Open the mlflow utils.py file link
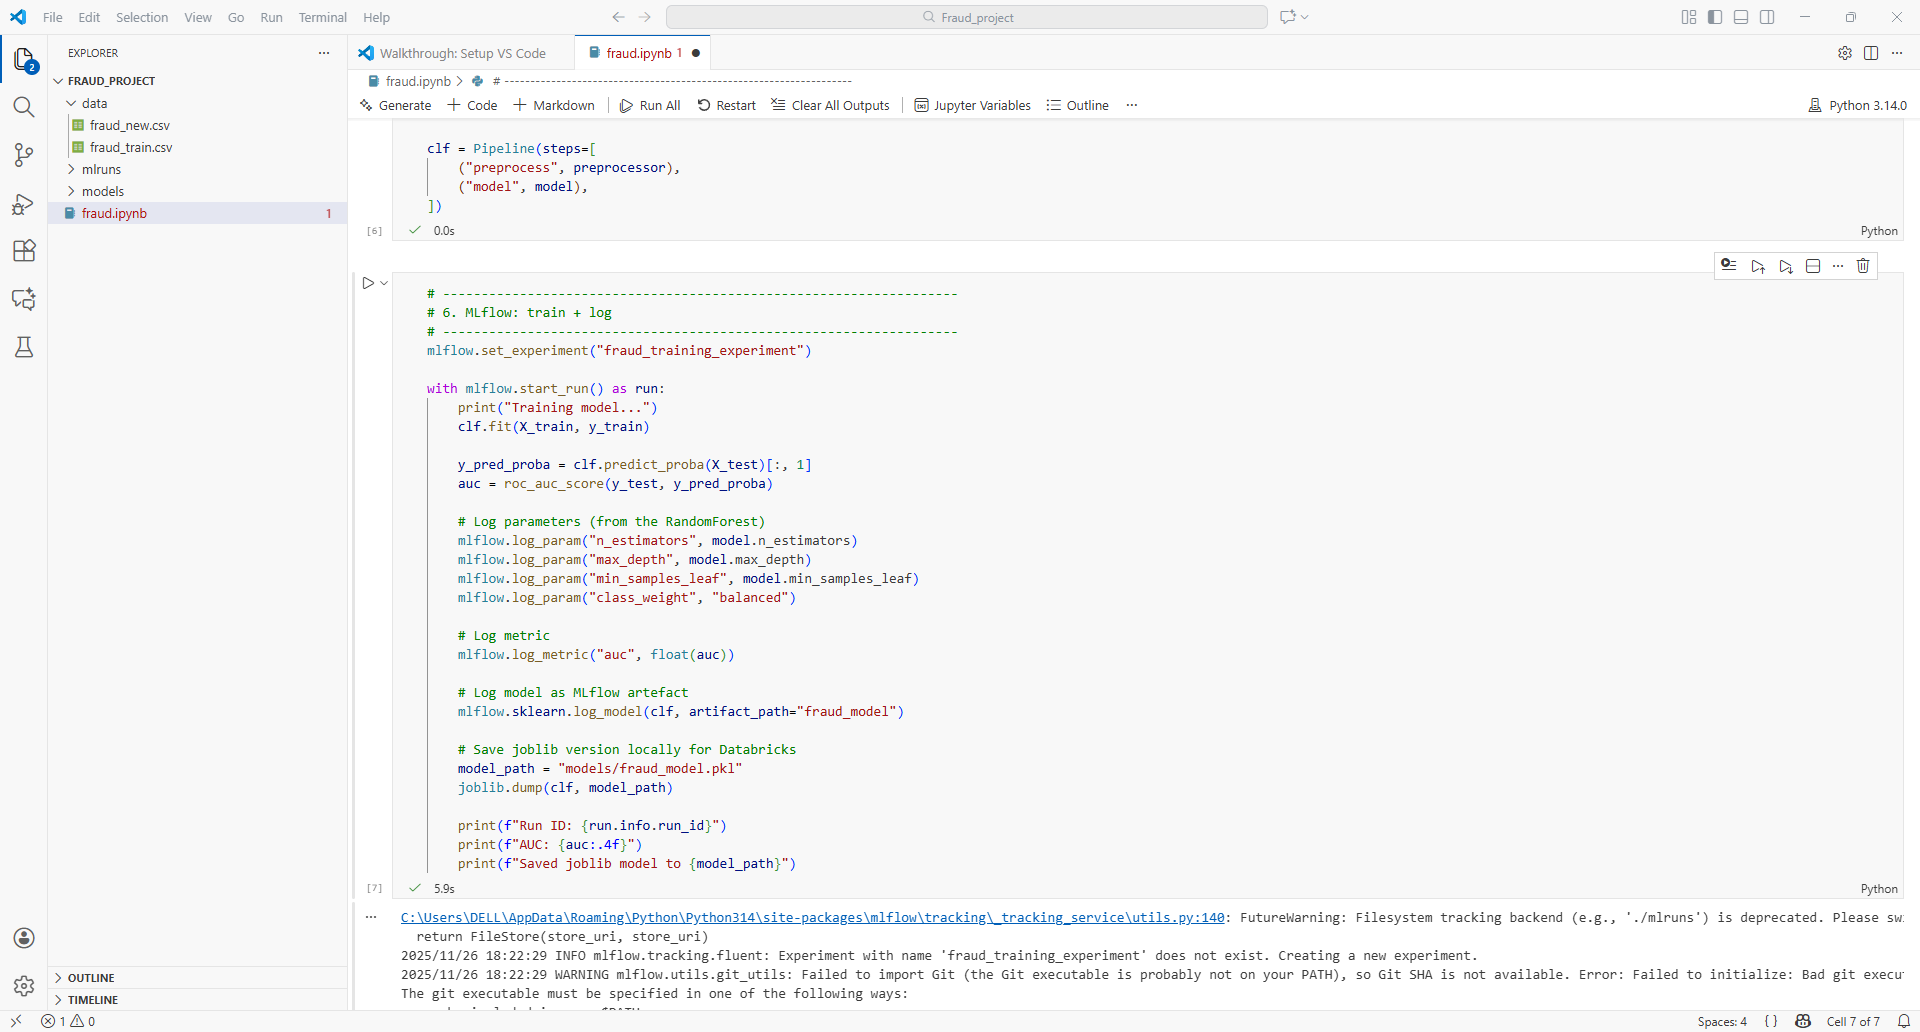Image resolution: width=1920 pixels, height=1032 pixels. click(x=812, y=917)
